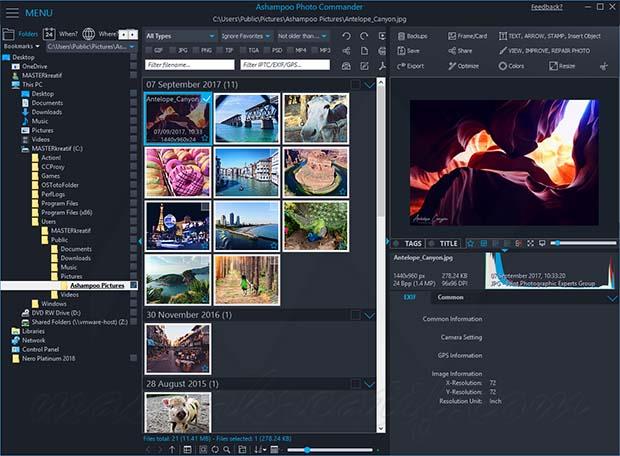Click the list view layout icon
This screenshot has height=456, width=620.
pos(187,450)
